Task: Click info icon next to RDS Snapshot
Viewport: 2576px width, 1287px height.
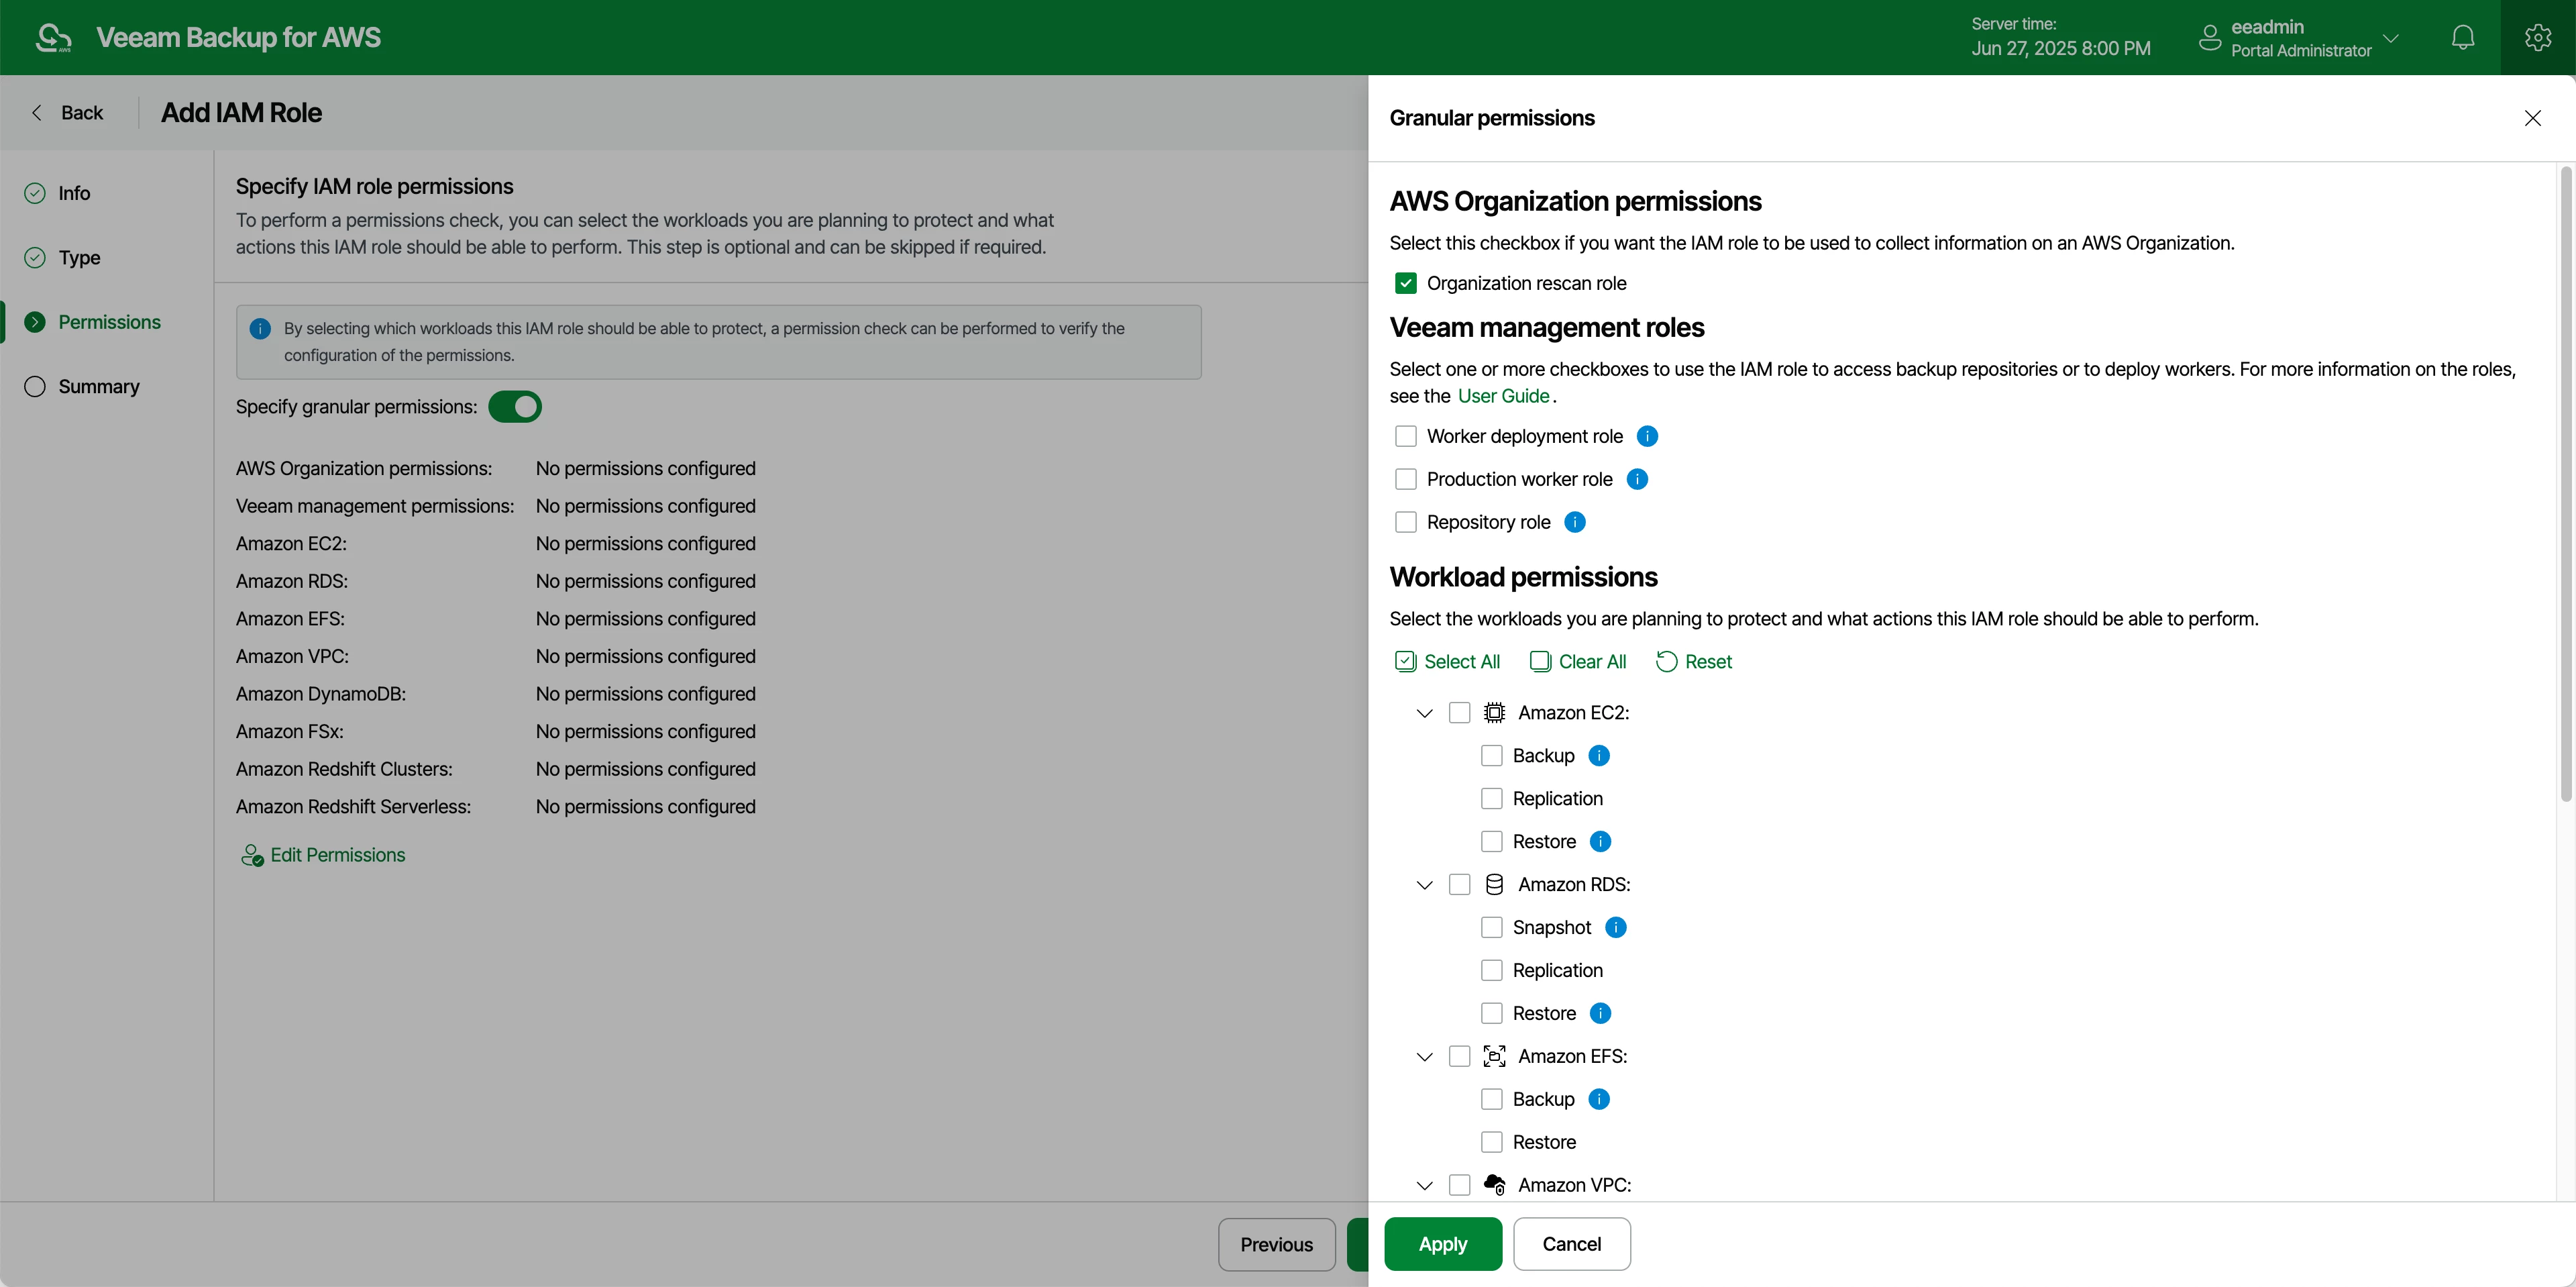Action: [1616, 927]
